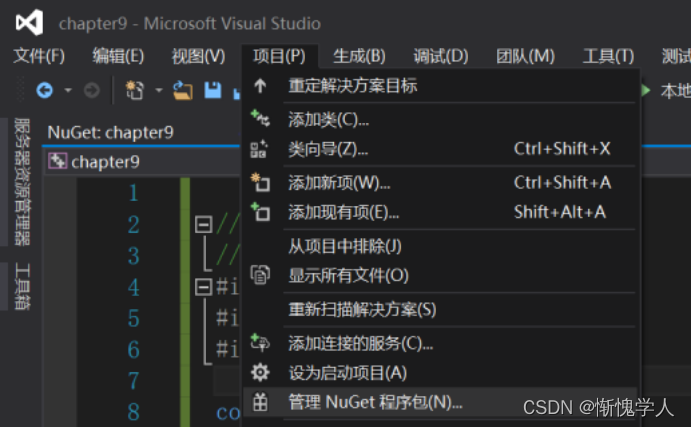This screenshot has width=691, height=428.
Task: Open the 生成(B) menu
Action: (x=359, y=56)
